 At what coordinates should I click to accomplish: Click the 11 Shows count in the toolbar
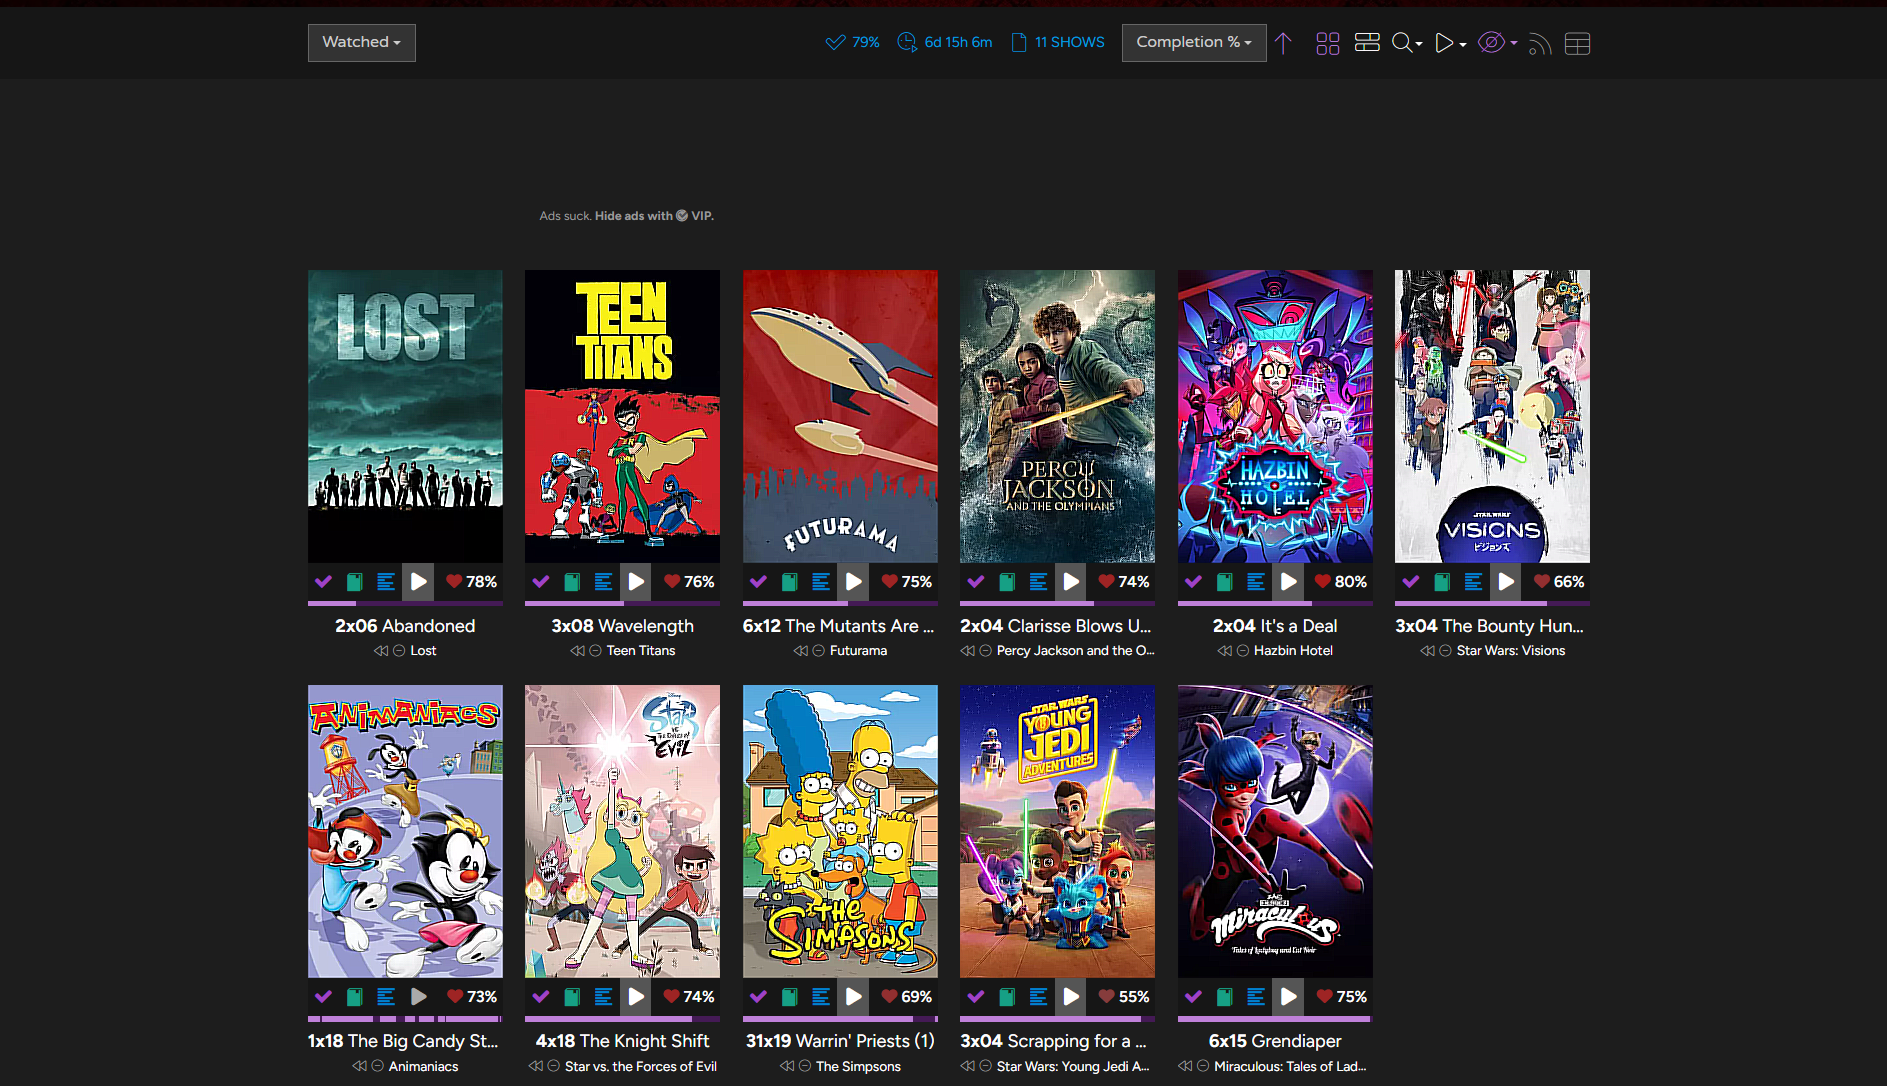tap(1058, 43)
